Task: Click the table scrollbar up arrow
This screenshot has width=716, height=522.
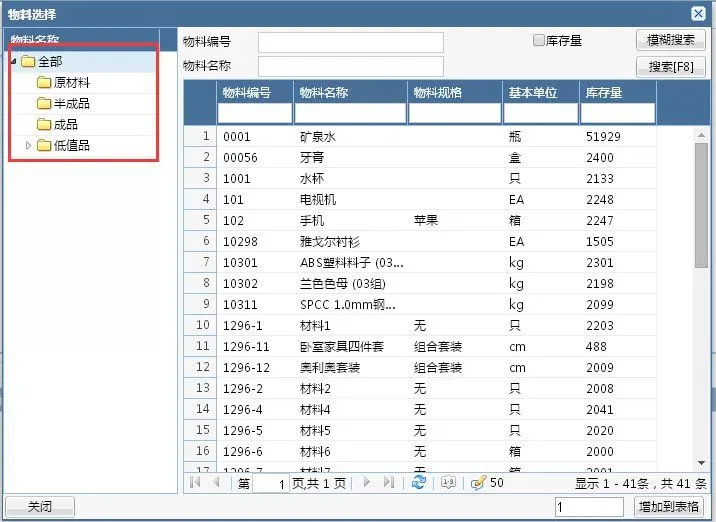Action: (x=701, y=135)
